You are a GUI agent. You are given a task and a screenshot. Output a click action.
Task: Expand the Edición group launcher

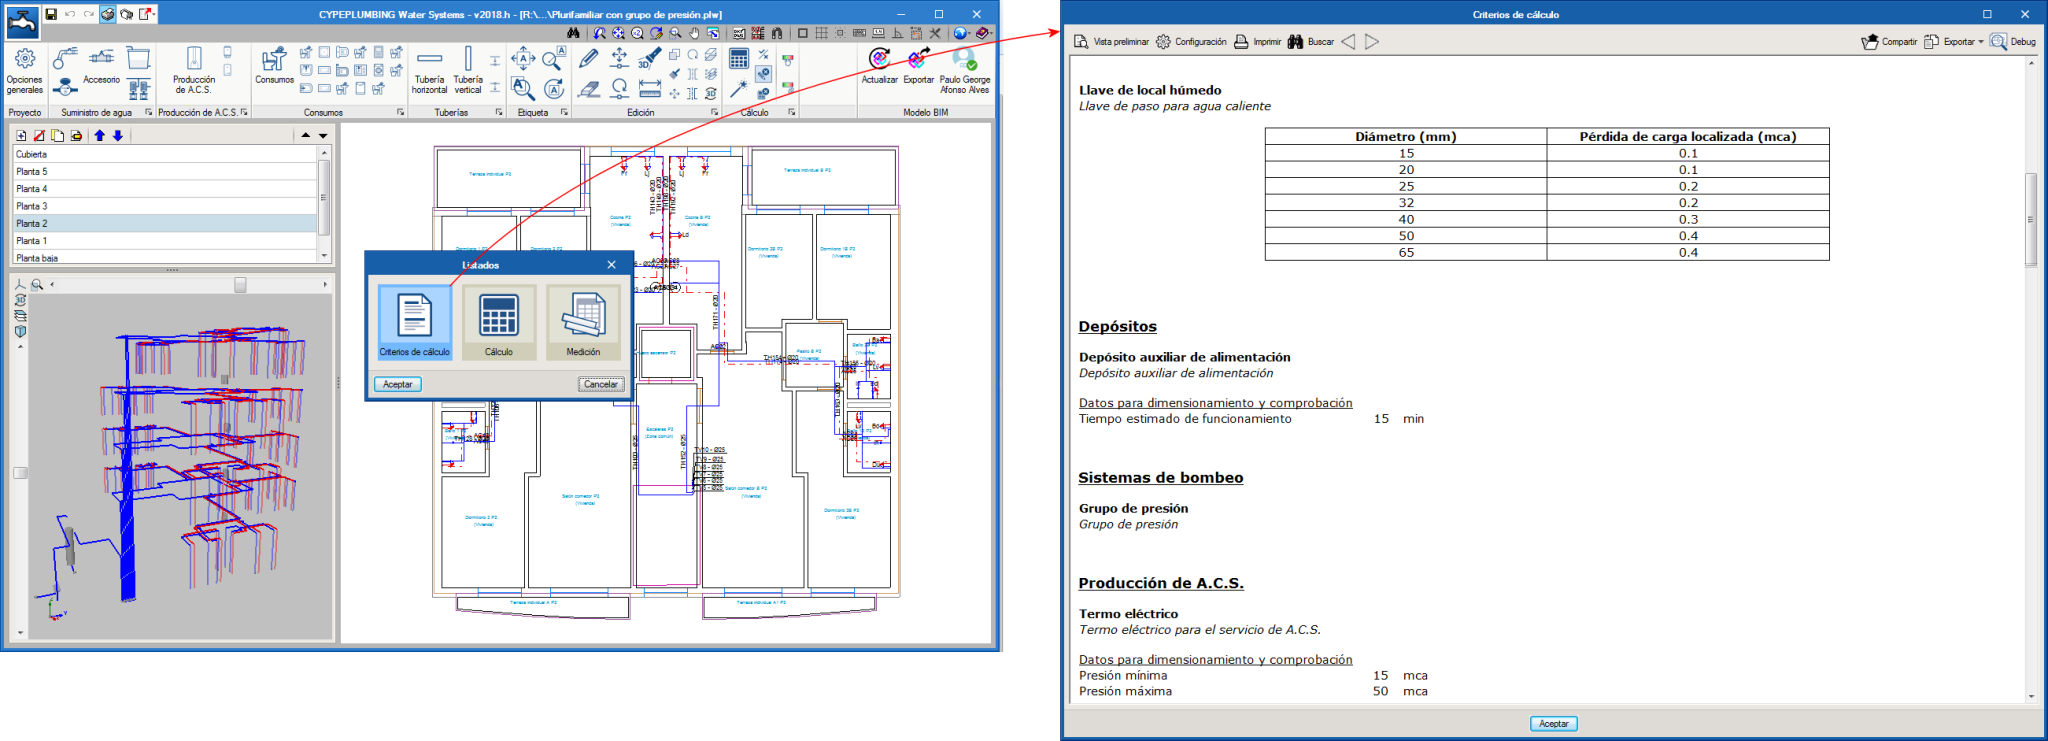(x=714, y=113)
